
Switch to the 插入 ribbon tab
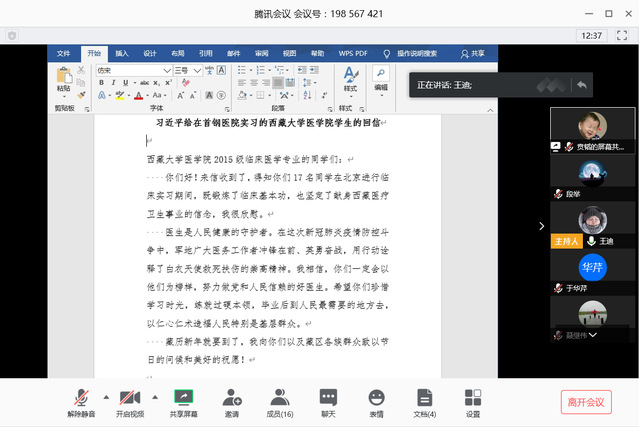pos(122,53)
